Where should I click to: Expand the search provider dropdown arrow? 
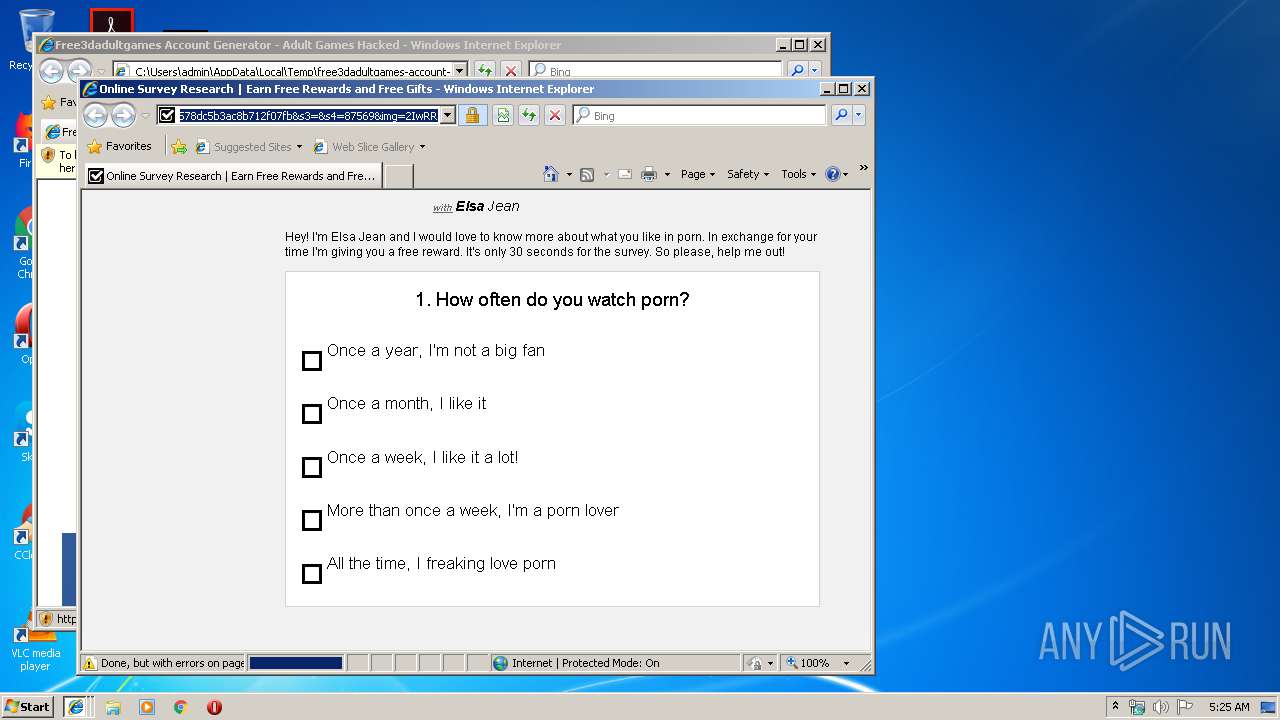[858, 115]
